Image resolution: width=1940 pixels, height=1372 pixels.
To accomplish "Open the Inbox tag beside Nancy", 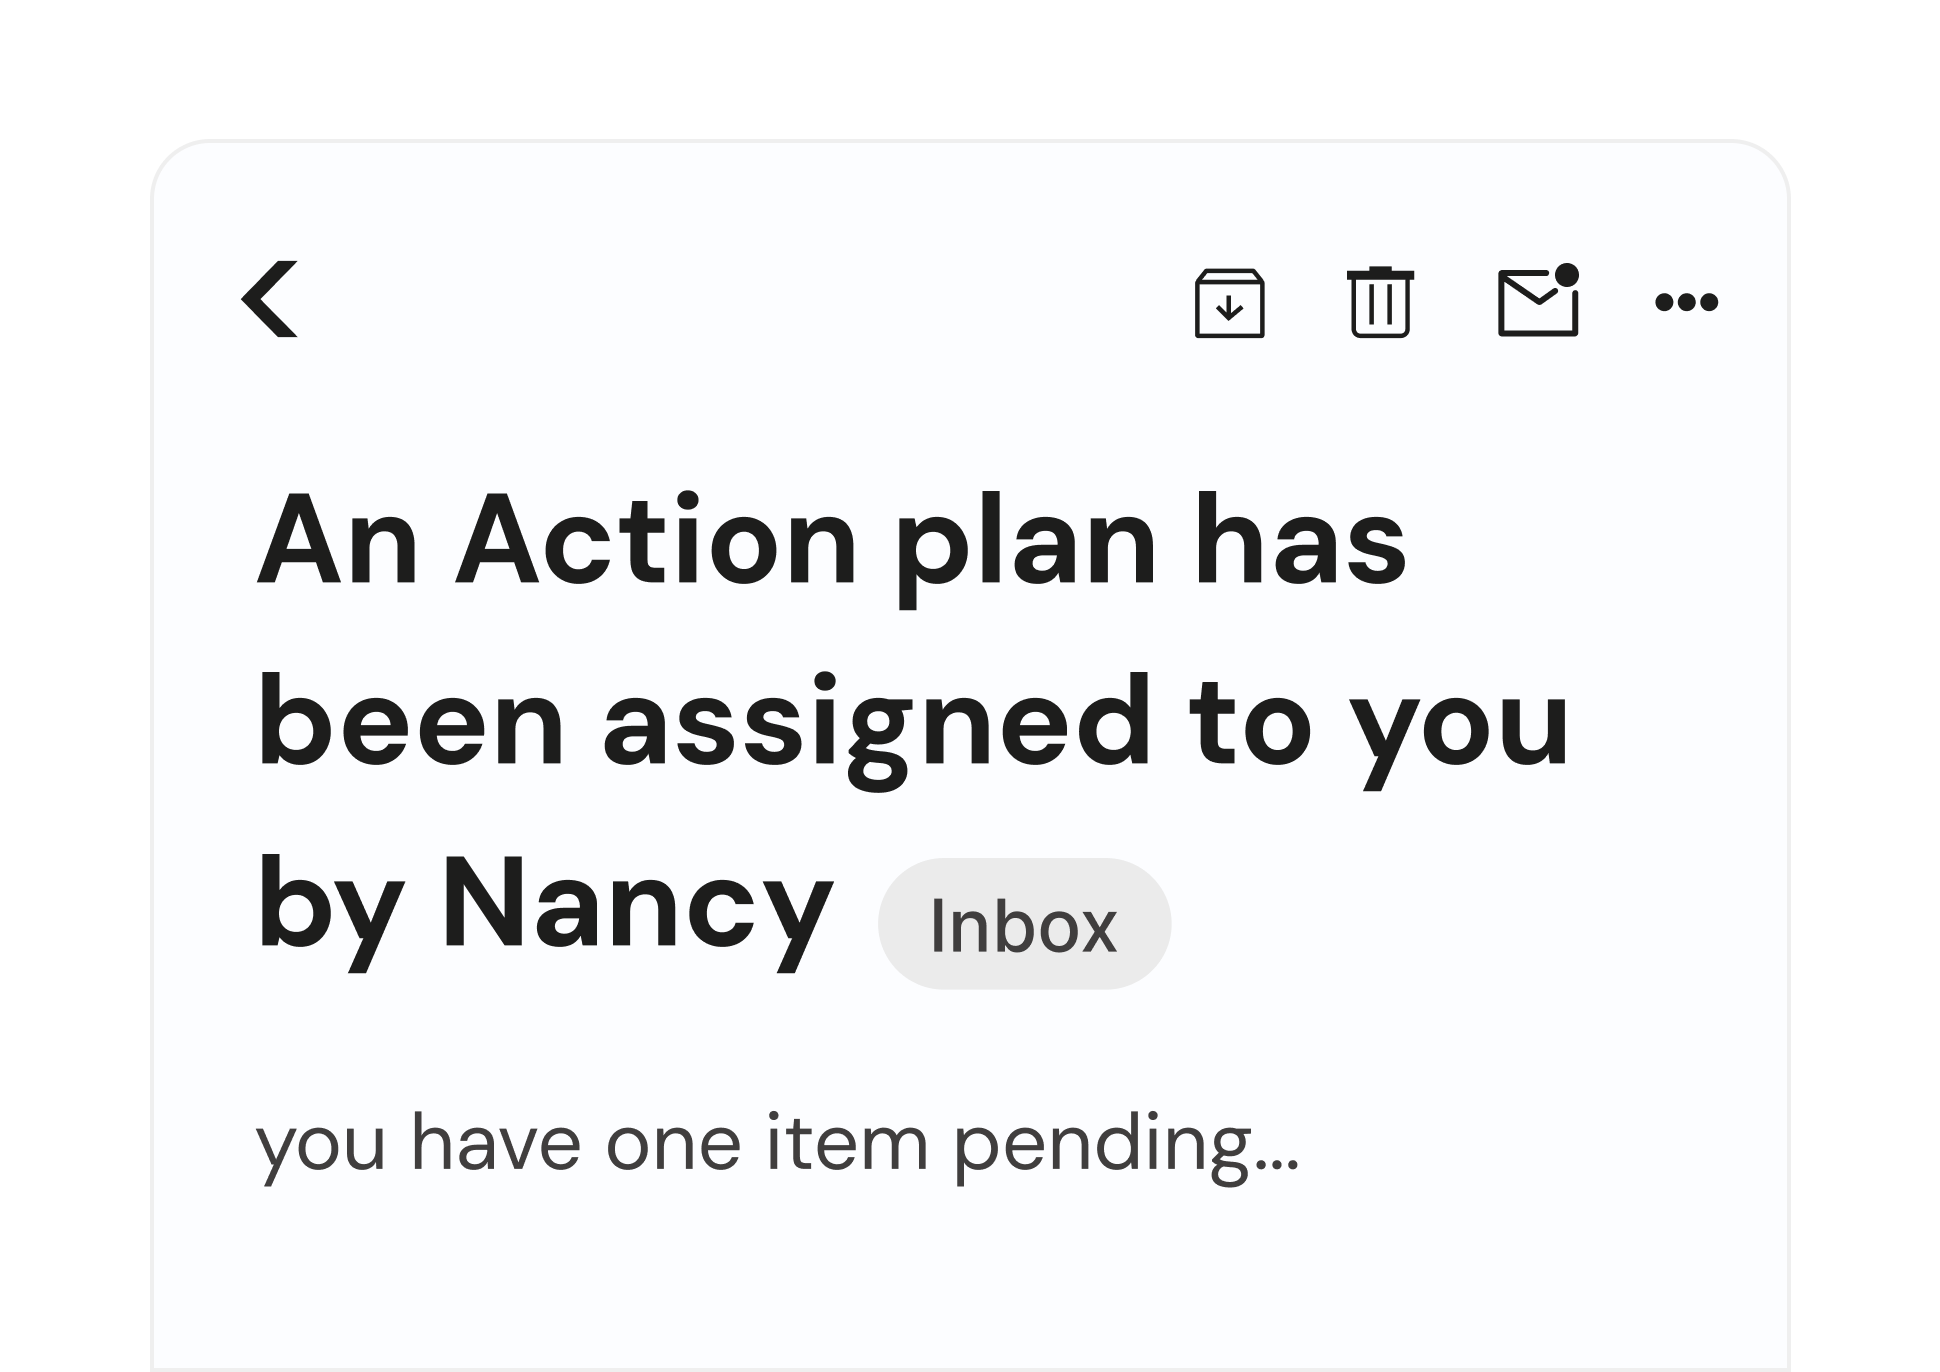I will pyautogui.click(x=1024, y=924).
